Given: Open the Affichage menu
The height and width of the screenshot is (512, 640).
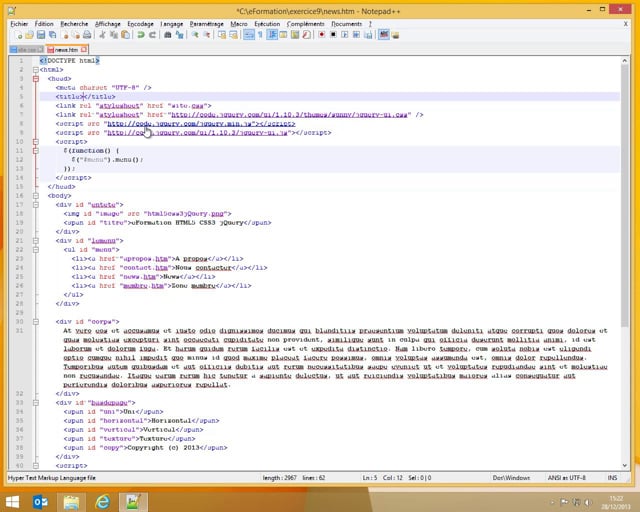Looking at the screenshot, I should click(108, 24).
